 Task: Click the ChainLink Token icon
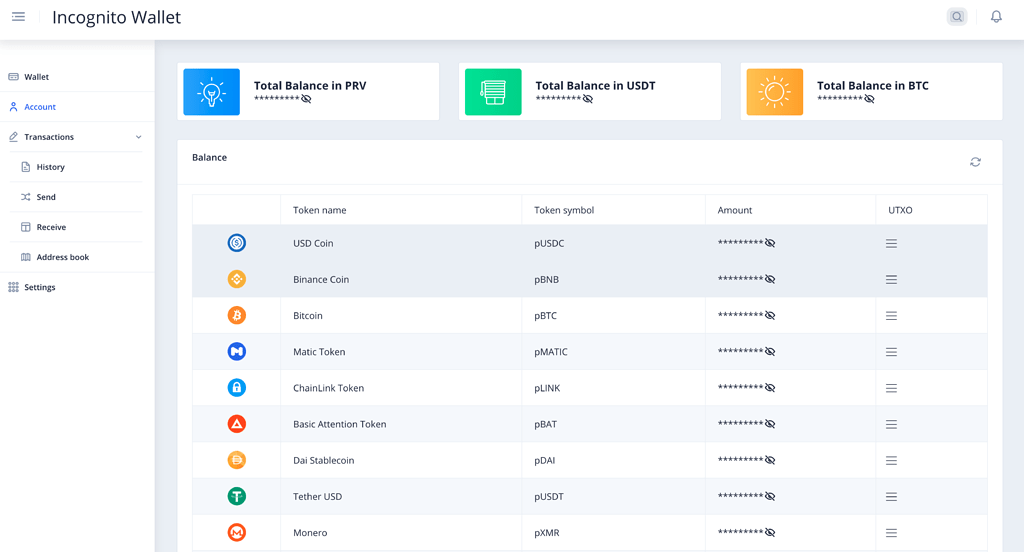(x=237, y=388)
